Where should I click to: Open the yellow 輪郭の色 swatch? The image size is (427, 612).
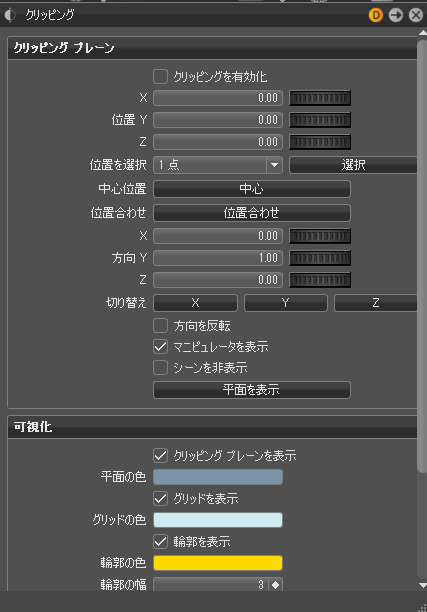(218, 563)
